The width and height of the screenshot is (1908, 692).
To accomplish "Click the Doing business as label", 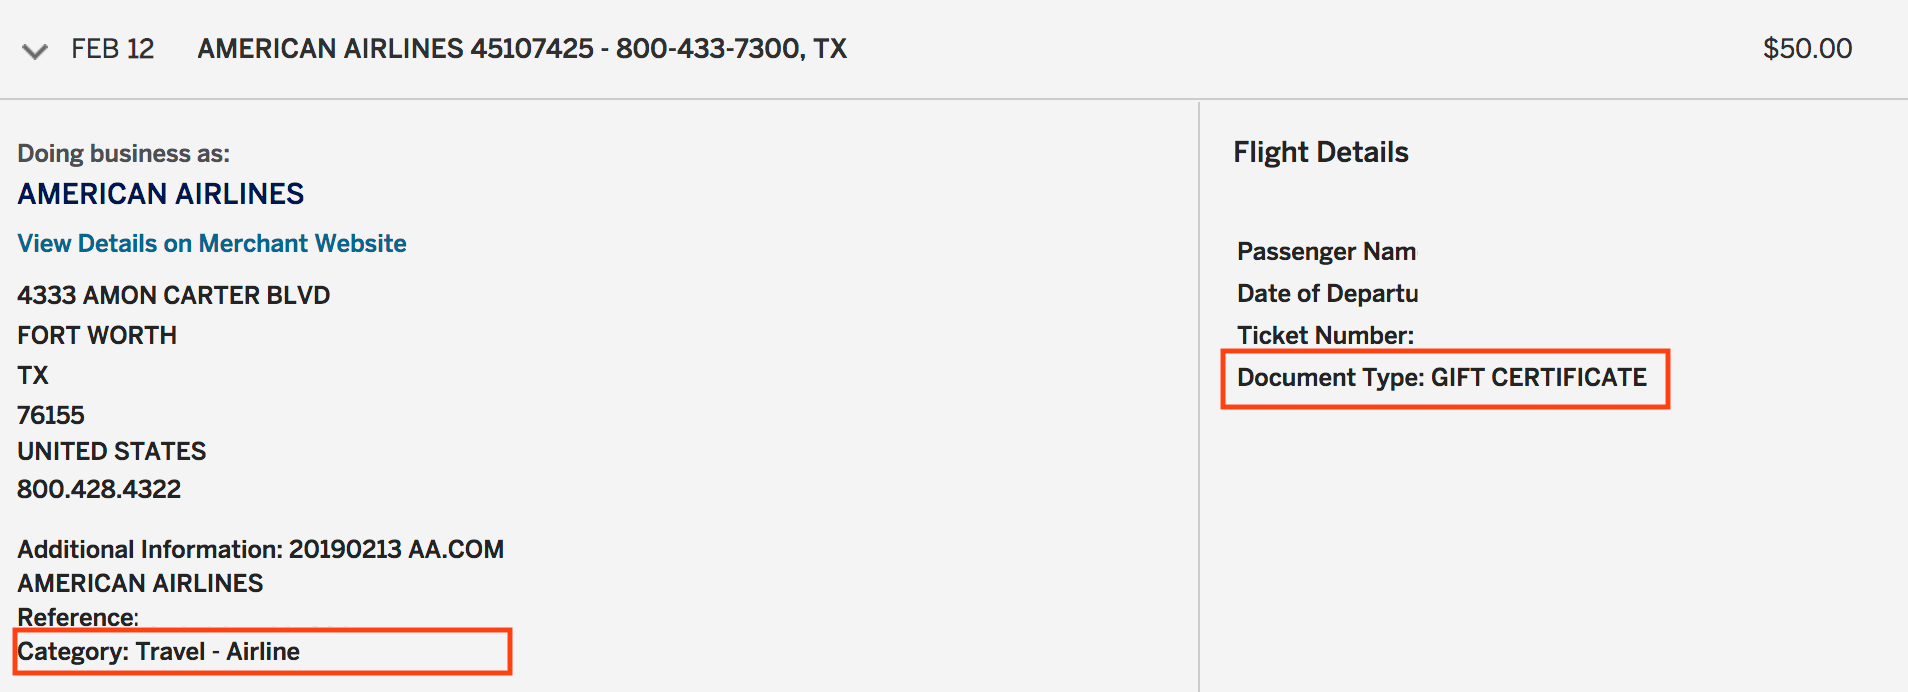I will (123, 153).
